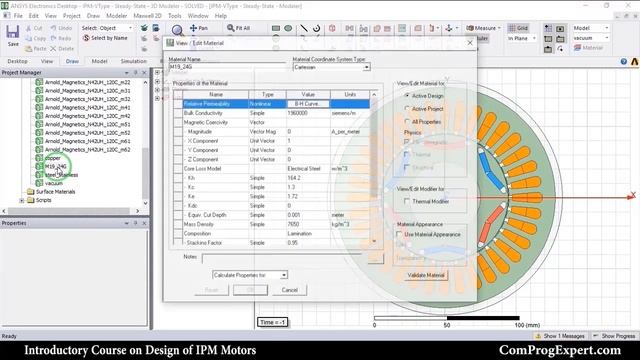Open the Model dropdown in the ribbon
This screenshot has height=360, width=640.
(x=591, y=28)
